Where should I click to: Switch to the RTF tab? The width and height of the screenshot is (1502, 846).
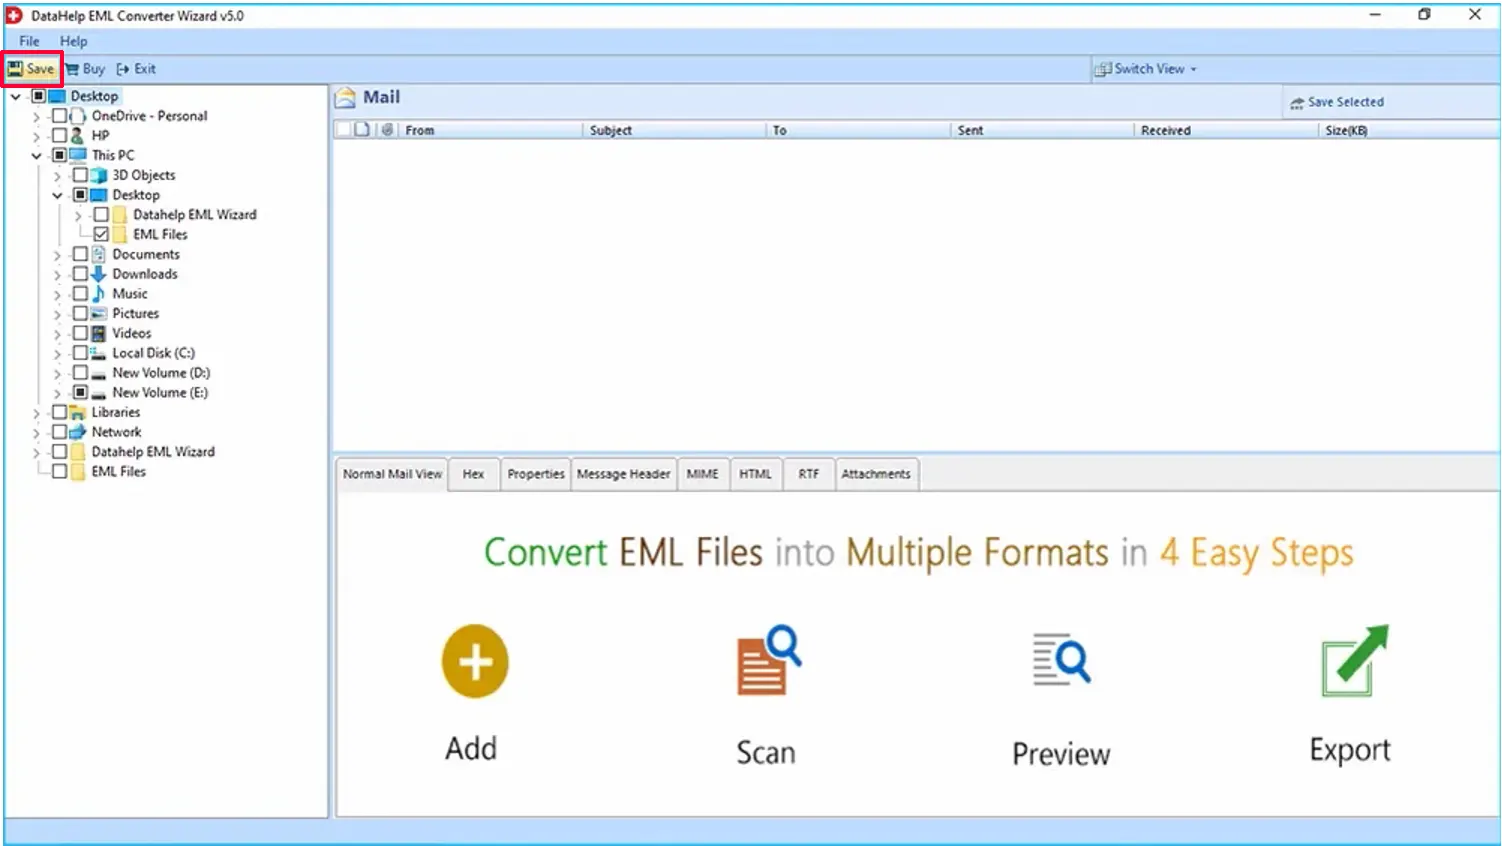[x=808, y=474]
